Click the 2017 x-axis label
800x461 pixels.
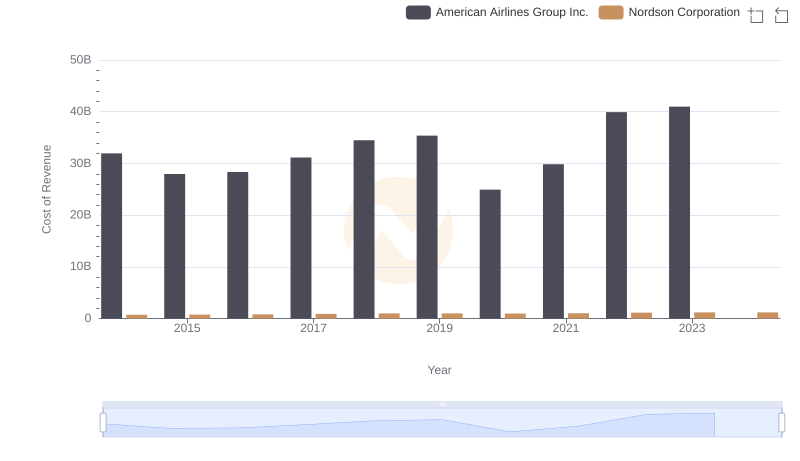click(x=313, y=328)
